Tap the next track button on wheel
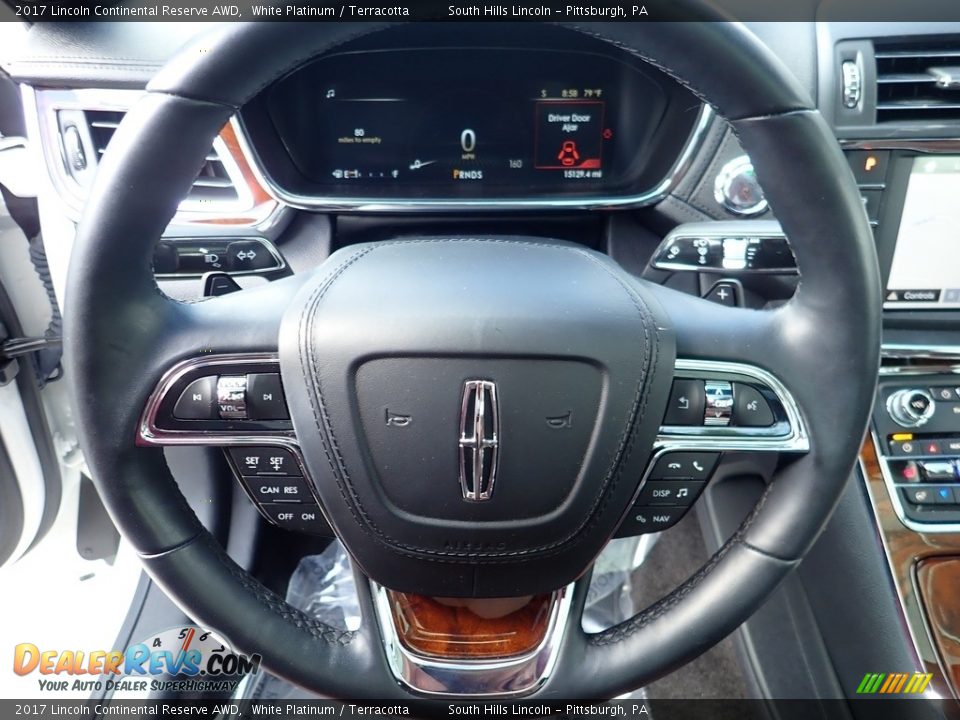 (x=268, y=397)
